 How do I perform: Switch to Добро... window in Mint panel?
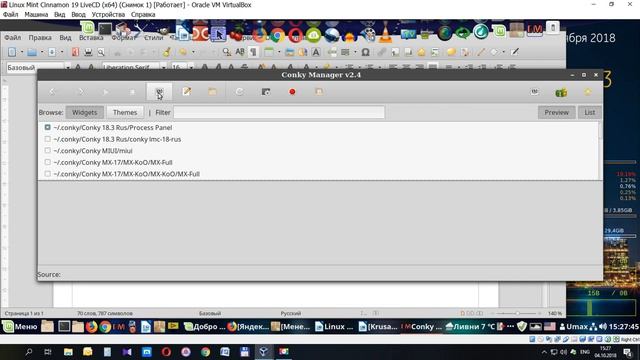click(x=204, y=327)
